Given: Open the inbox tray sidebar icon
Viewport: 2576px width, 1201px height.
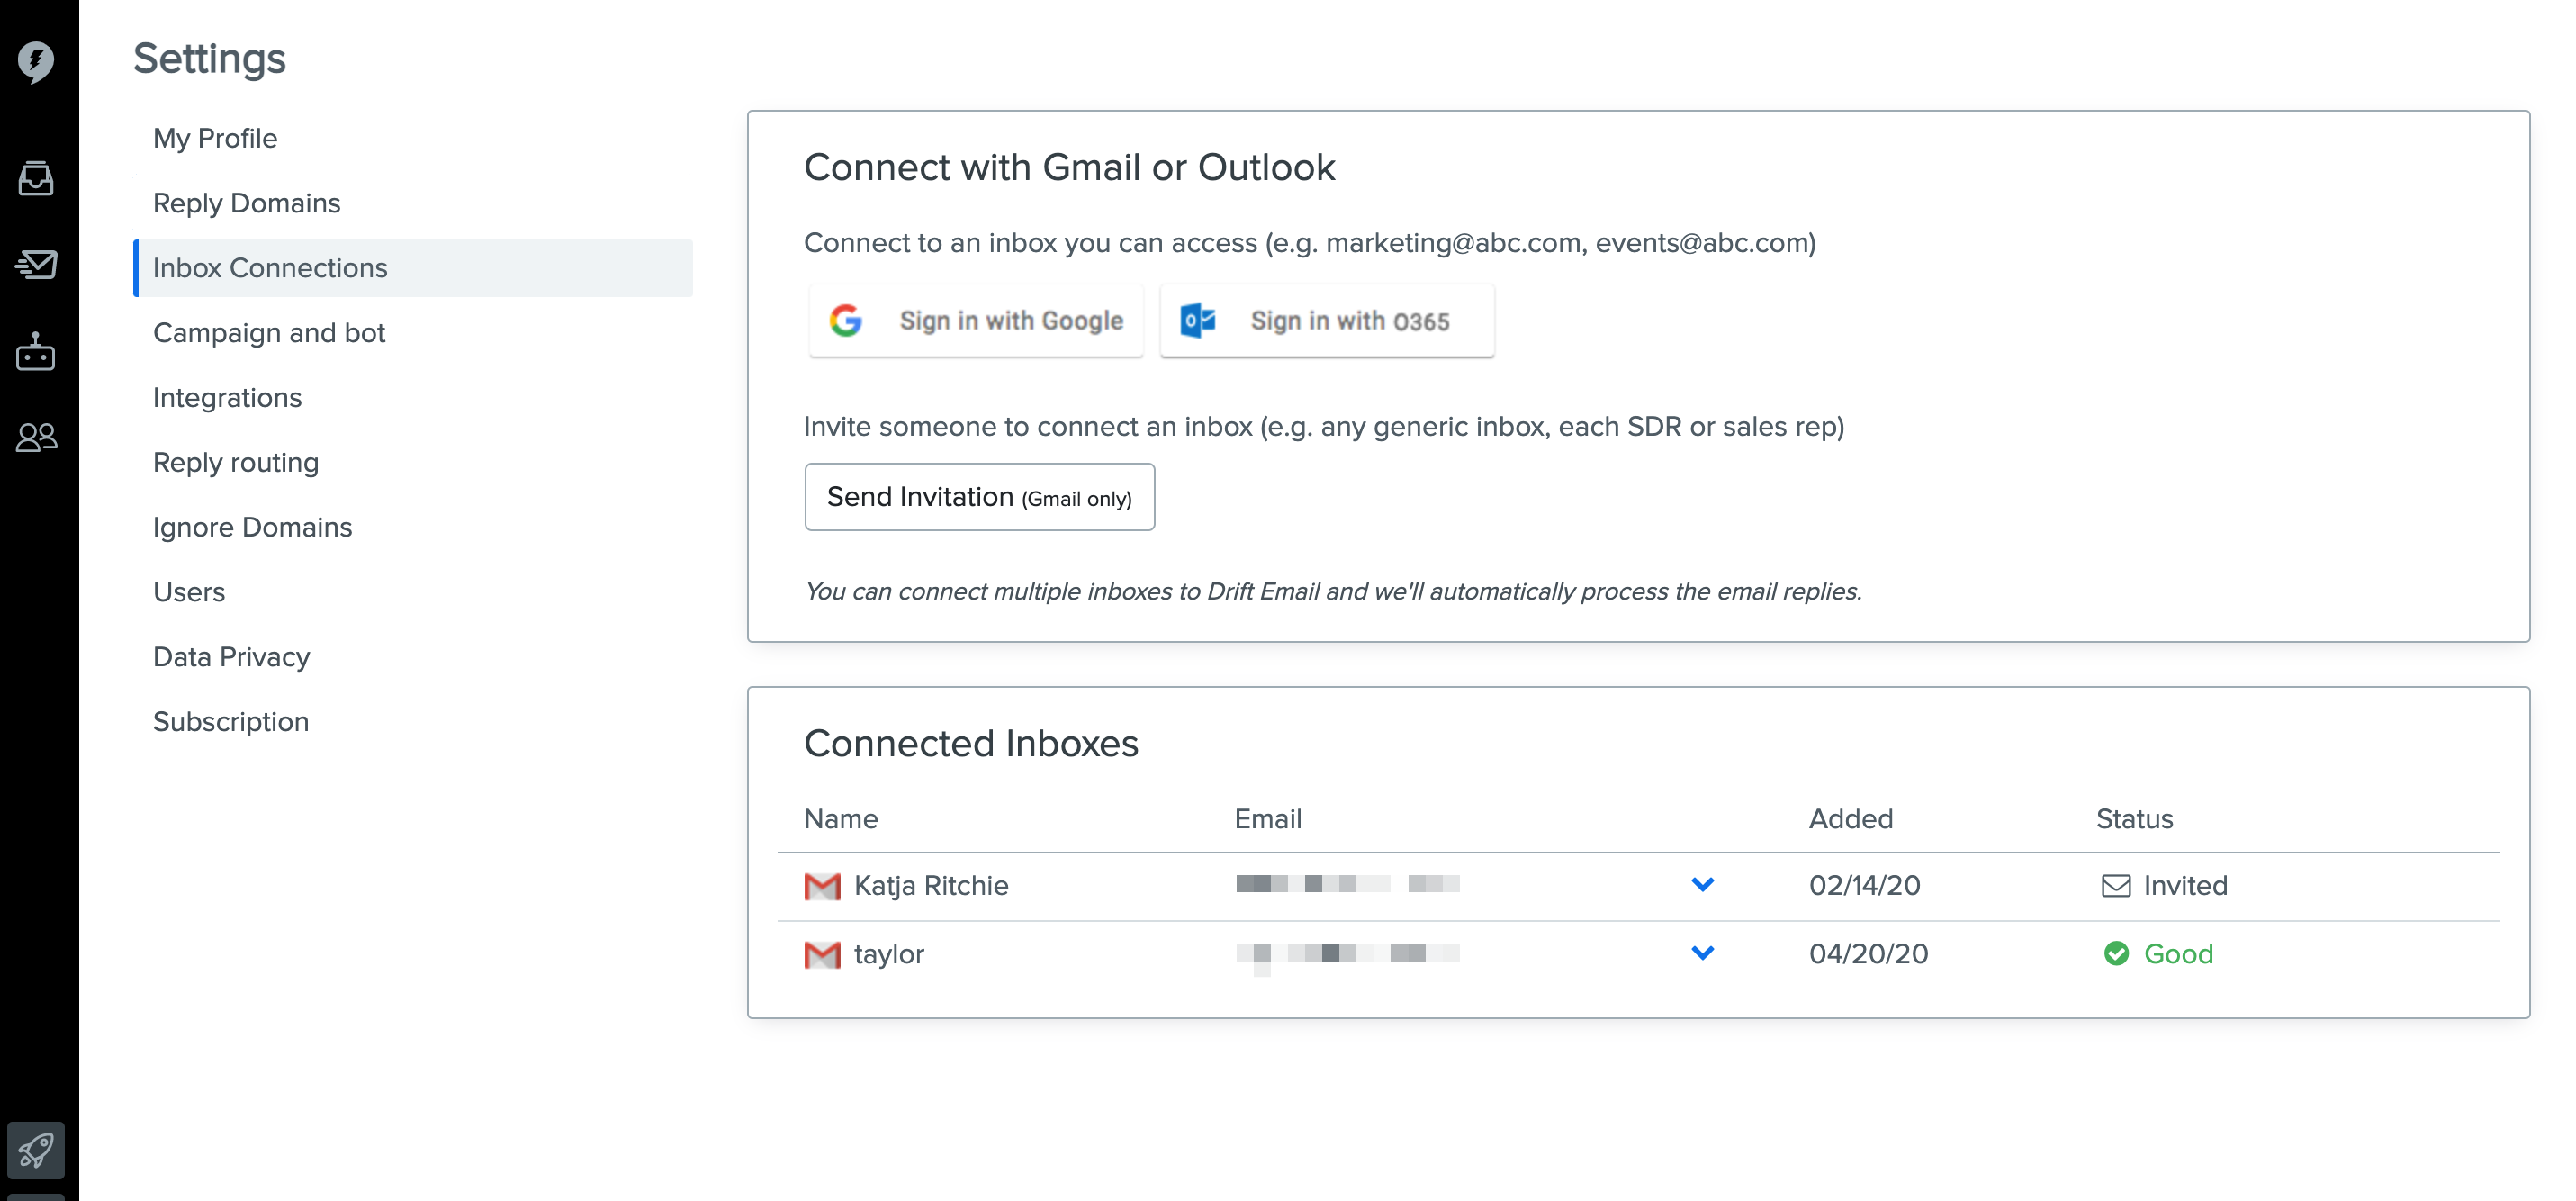Looking at the screenshot, I should pos(36,178).
